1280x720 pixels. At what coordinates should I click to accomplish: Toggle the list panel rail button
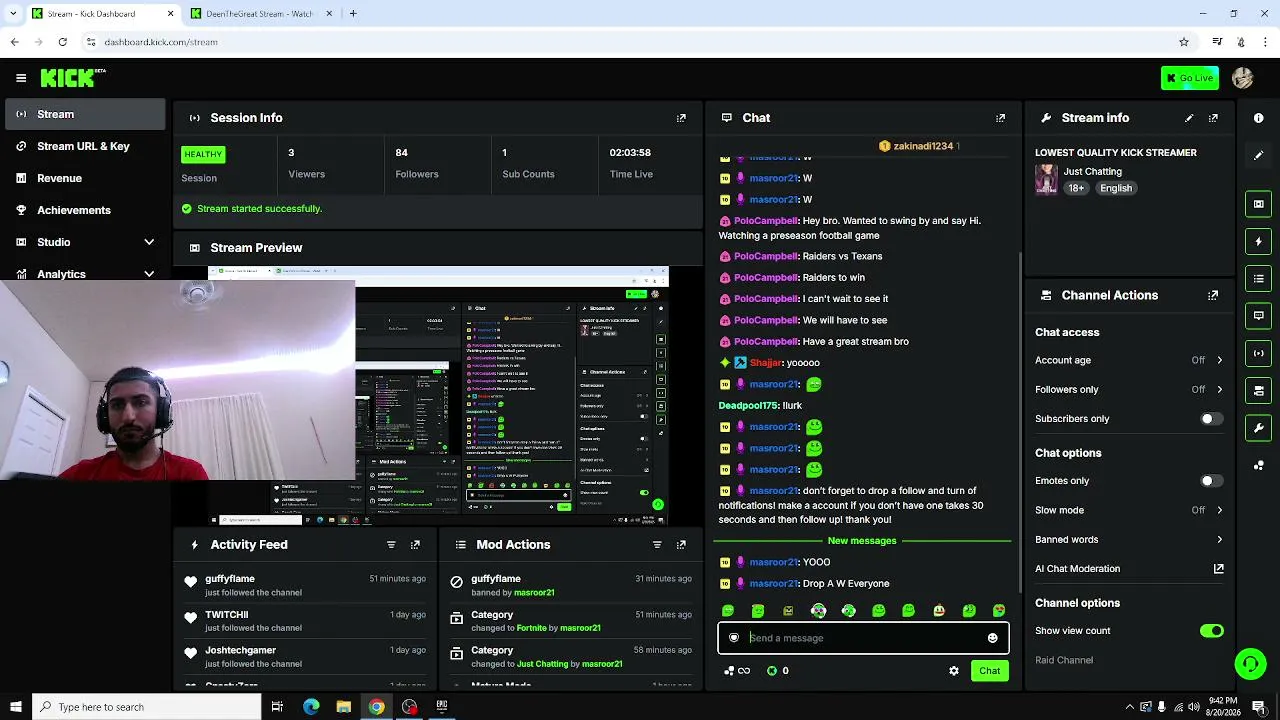1258,278
